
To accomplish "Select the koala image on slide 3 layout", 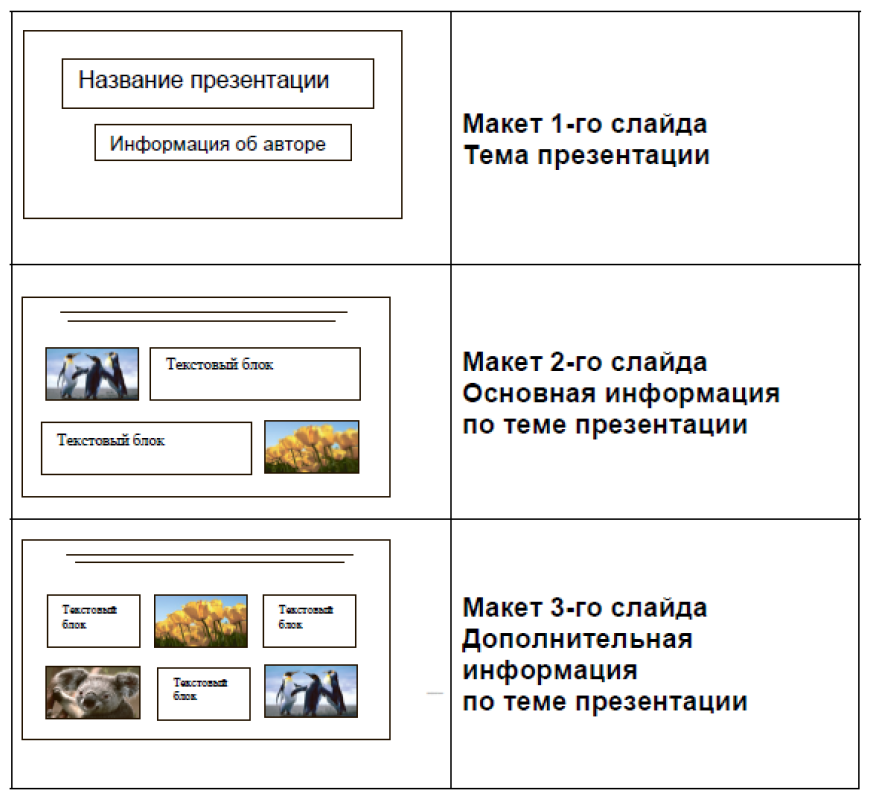I will pyautogui.click(x=93, y=692).
